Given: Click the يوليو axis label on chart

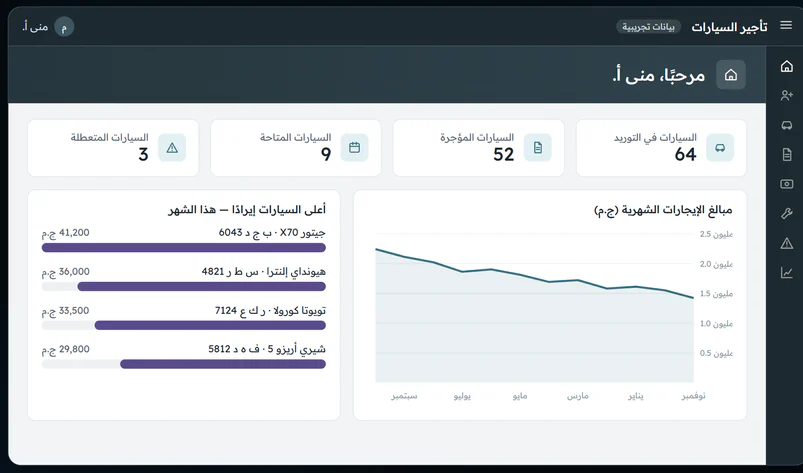Looking at the screenshot, I should tap(462, 396).
